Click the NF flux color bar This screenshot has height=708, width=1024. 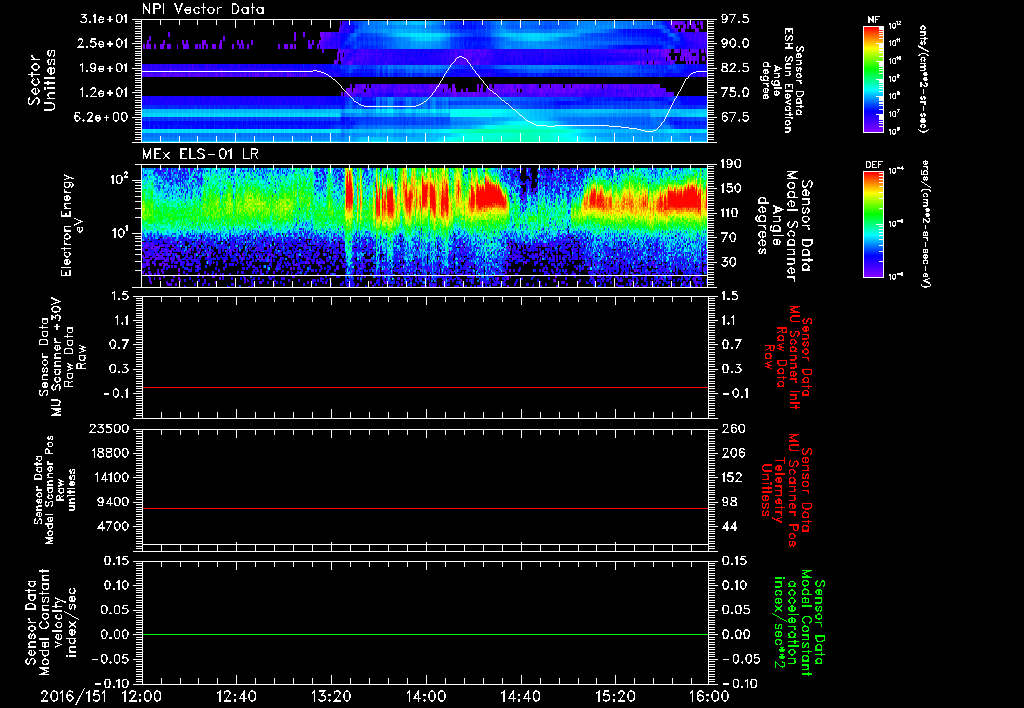[874, 78]
